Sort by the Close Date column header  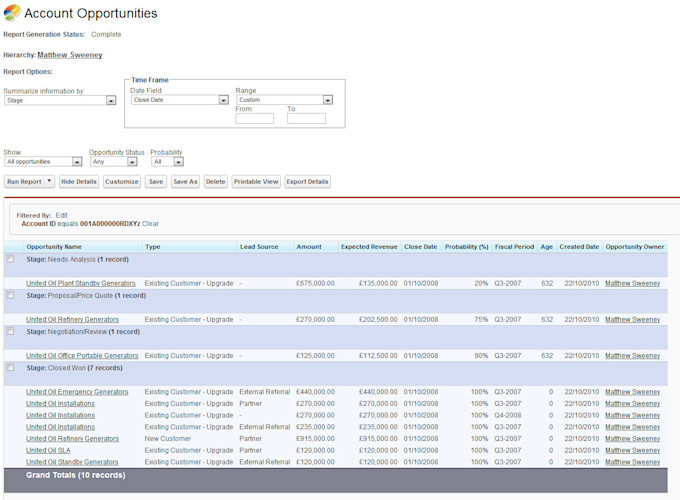click(421, 246)
